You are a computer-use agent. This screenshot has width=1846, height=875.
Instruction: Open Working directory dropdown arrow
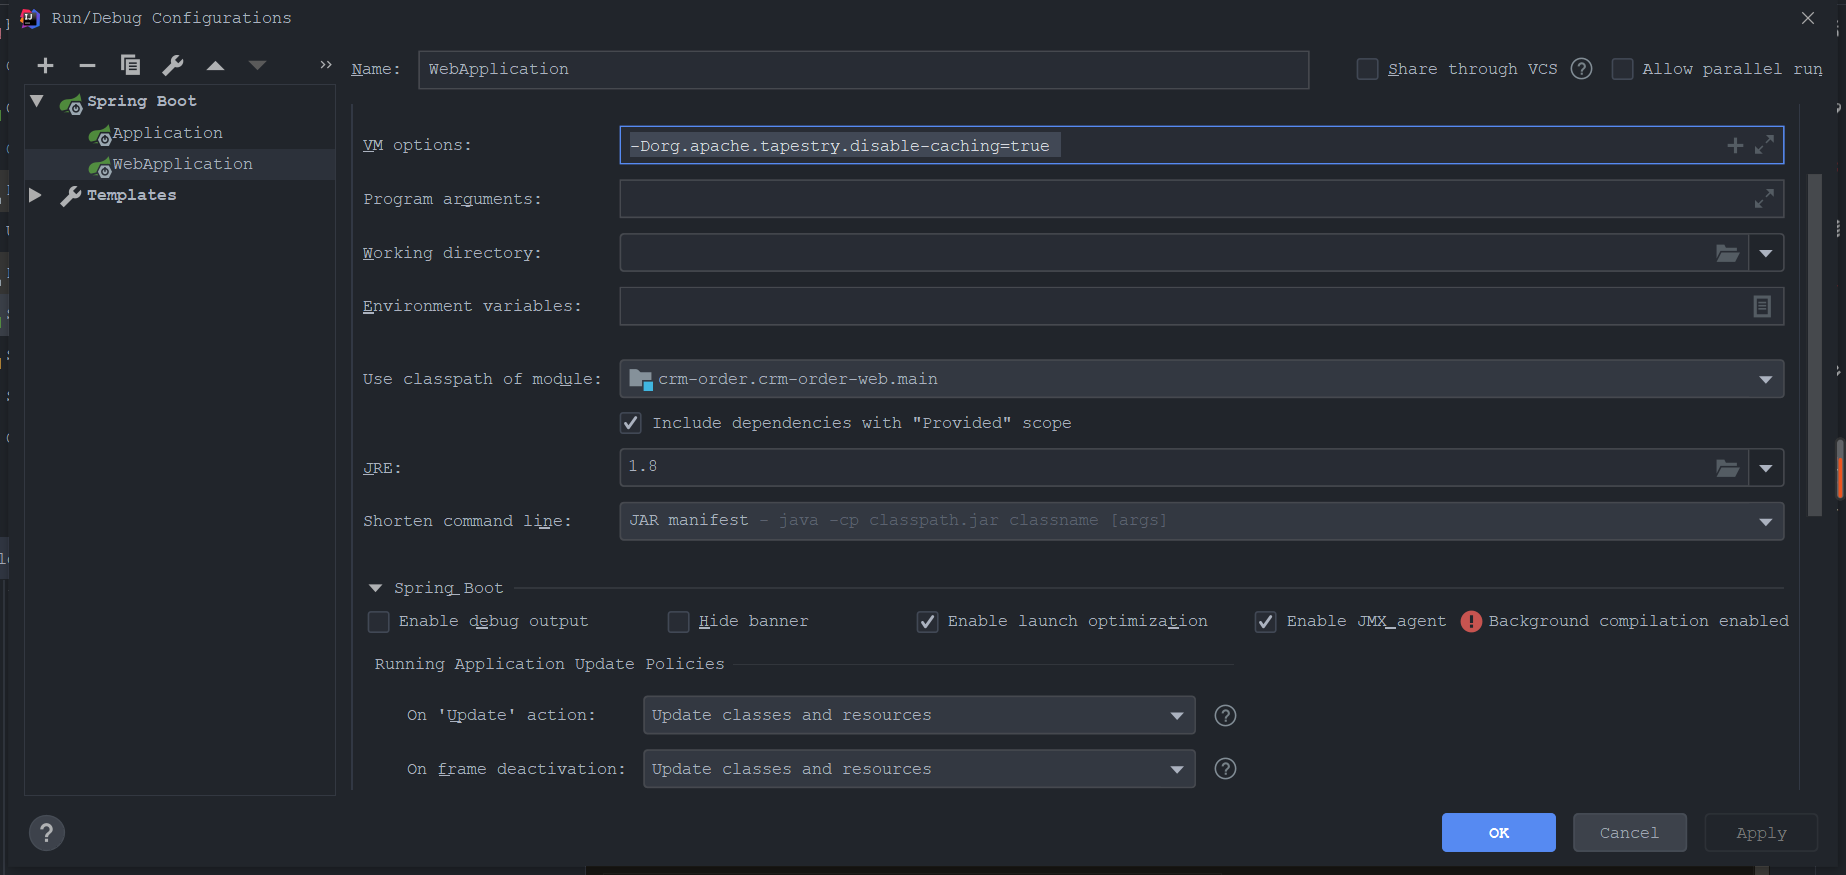(1766, 253)
